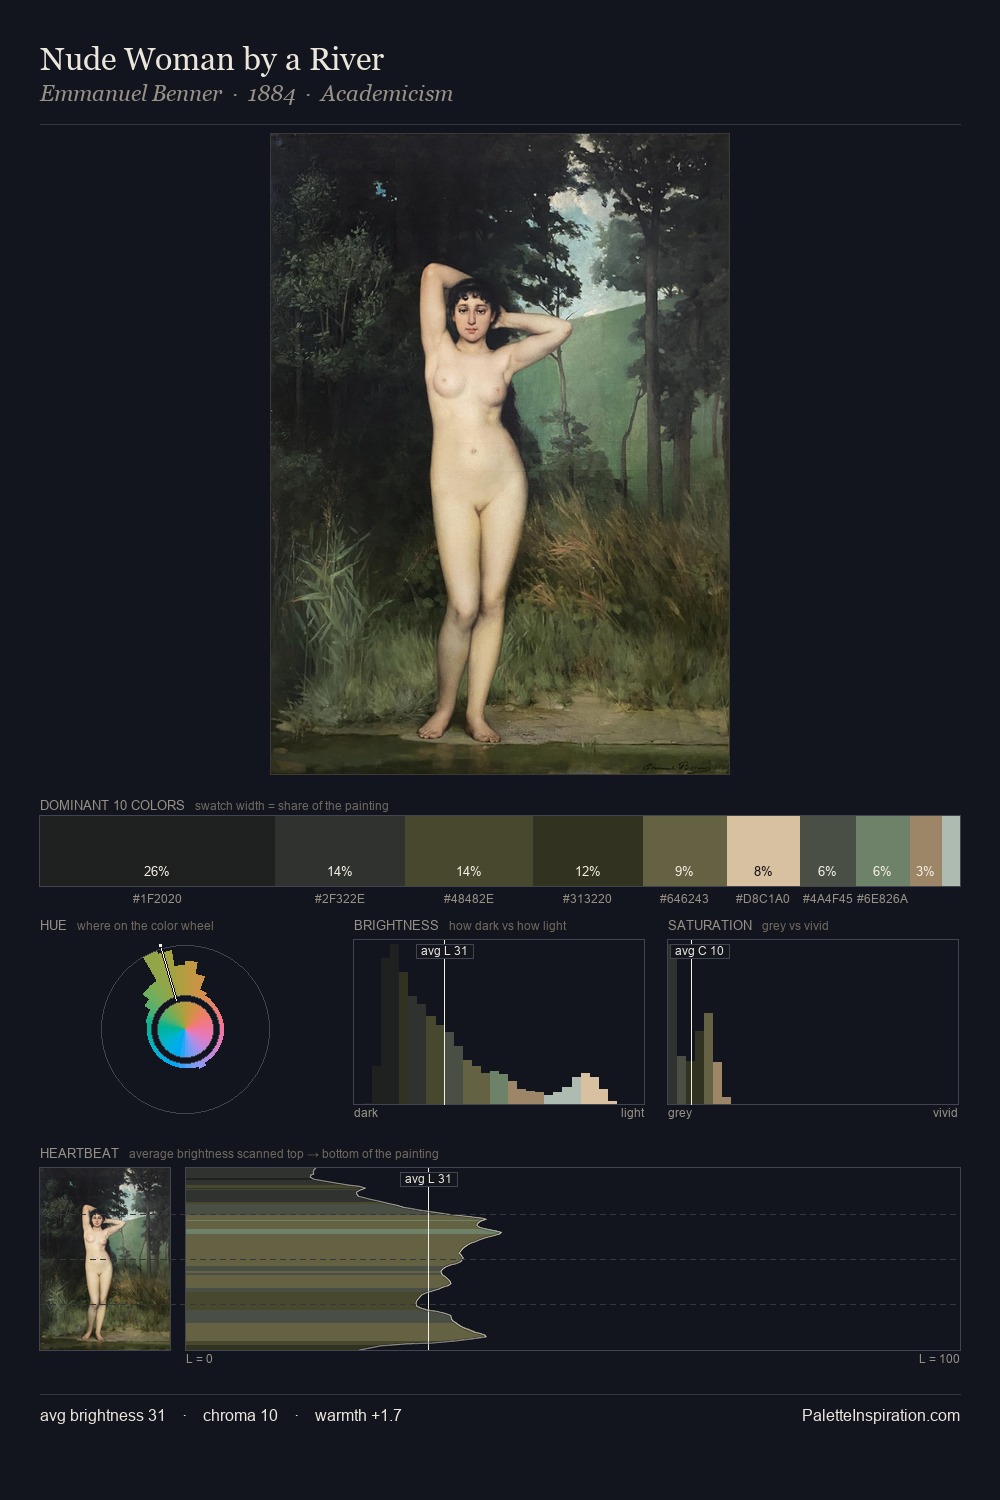
Task: Click the '#4A4F45' hex code label
Action: (x=827, y=899)
